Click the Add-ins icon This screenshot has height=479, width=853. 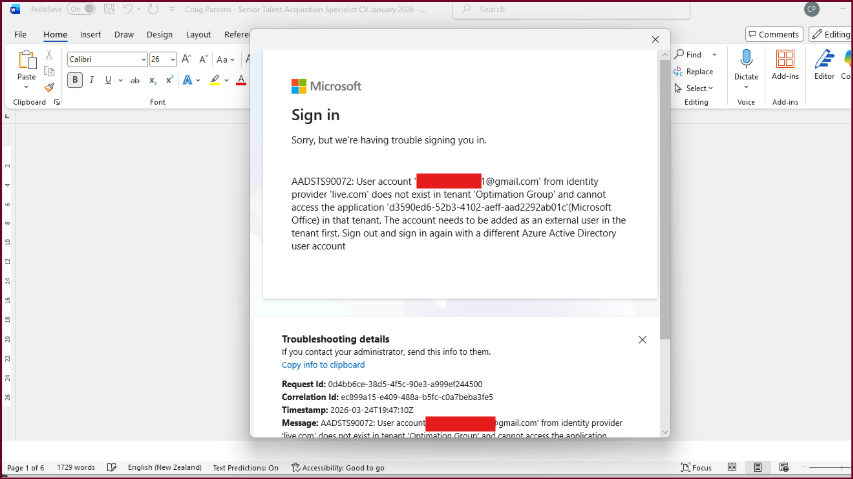[x=785, y=60]
